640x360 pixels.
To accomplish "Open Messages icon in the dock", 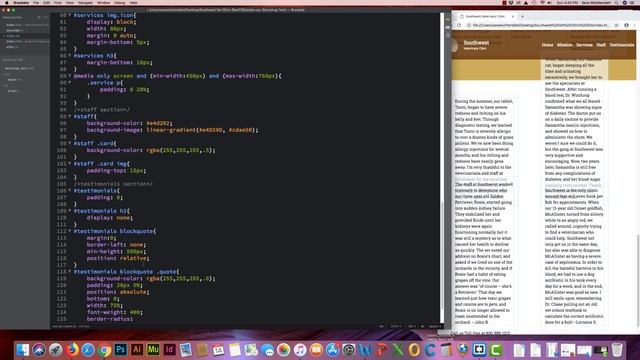I will pyautogui.click(x=267, y=350).
